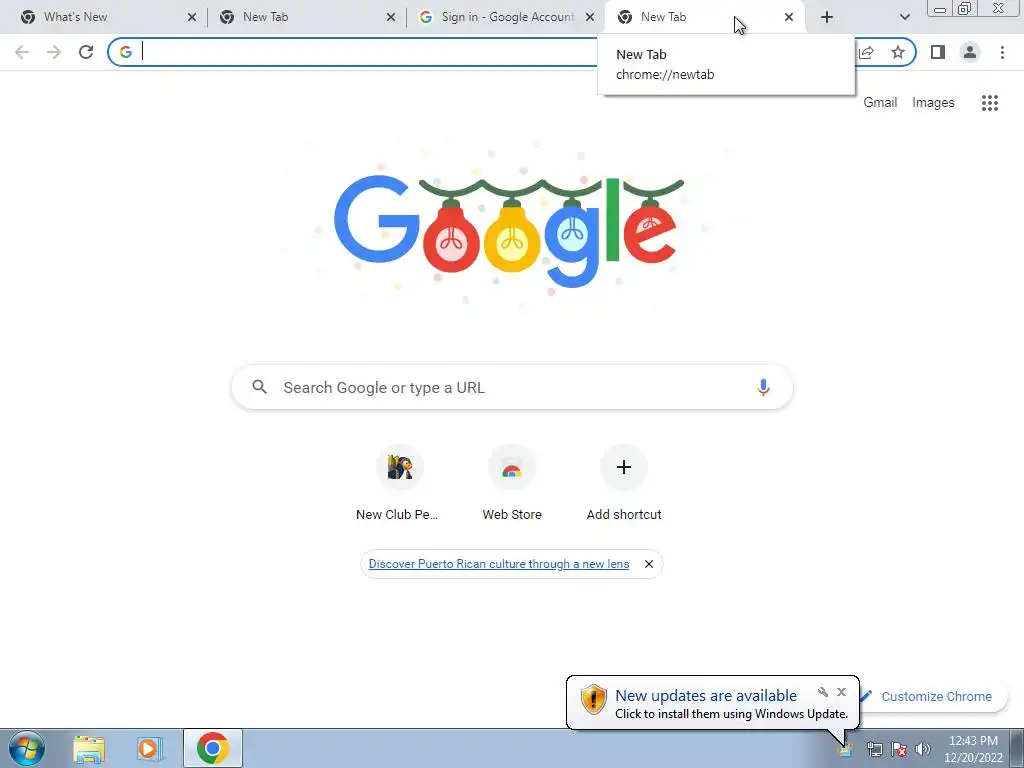Click the Customize Chrome button

click(935, 697)
